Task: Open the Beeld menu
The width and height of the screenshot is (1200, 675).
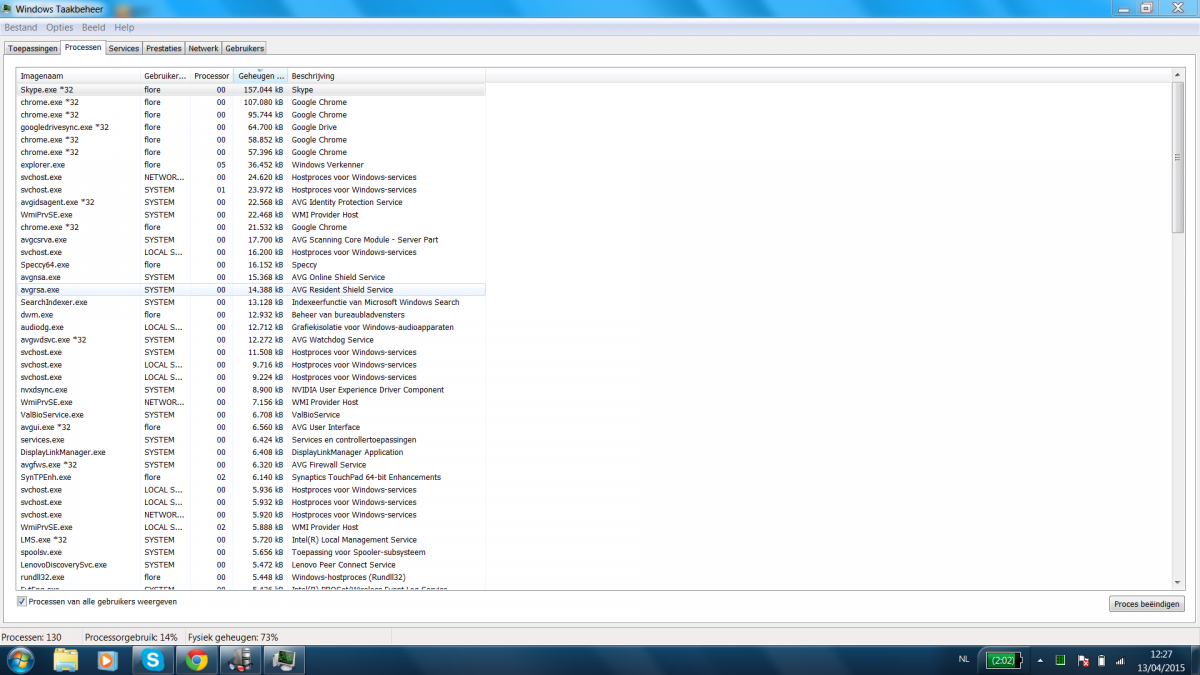Action: tap(94, 27)
